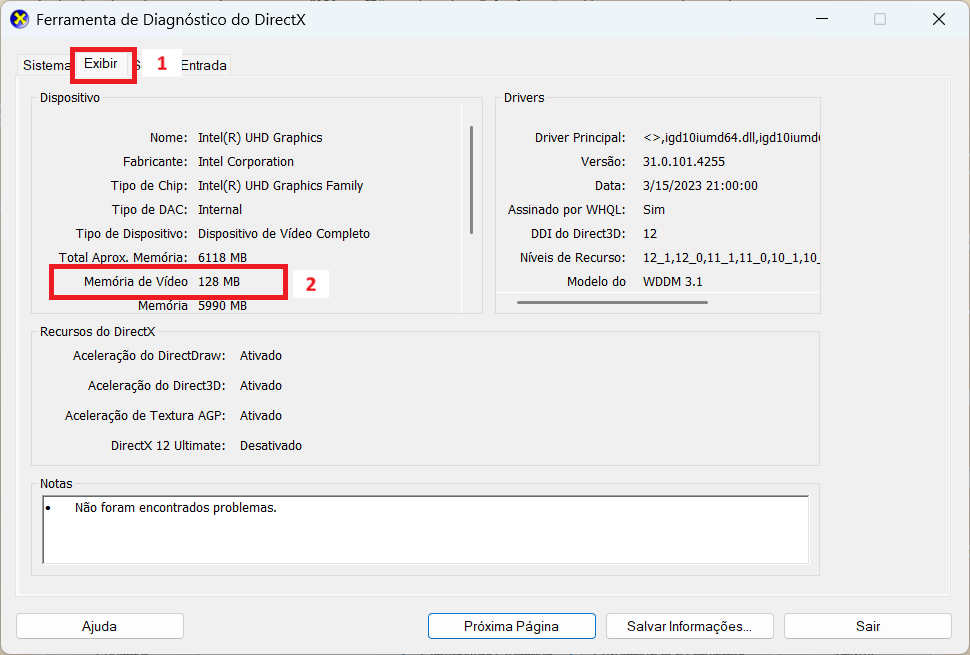970x655 pixels.
Task: Click the 'Sim' WHQL signed value
Action: 654,210
